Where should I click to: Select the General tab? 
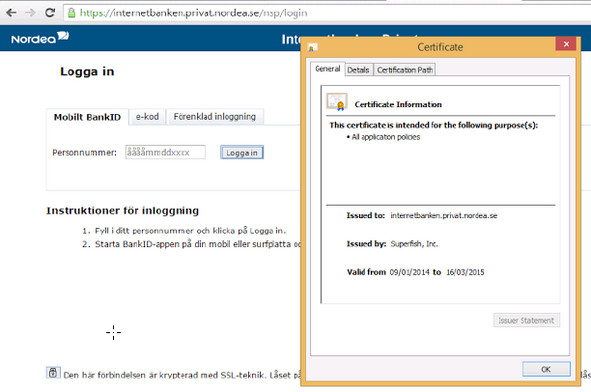328,69
